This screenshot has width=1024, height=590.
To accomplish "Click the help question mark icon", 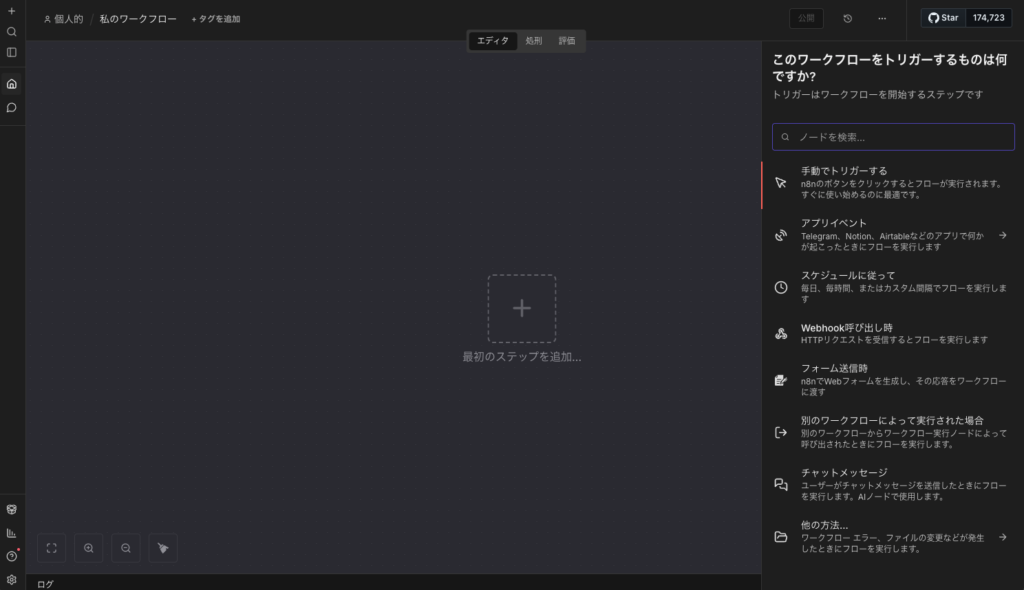I will 12,556.
